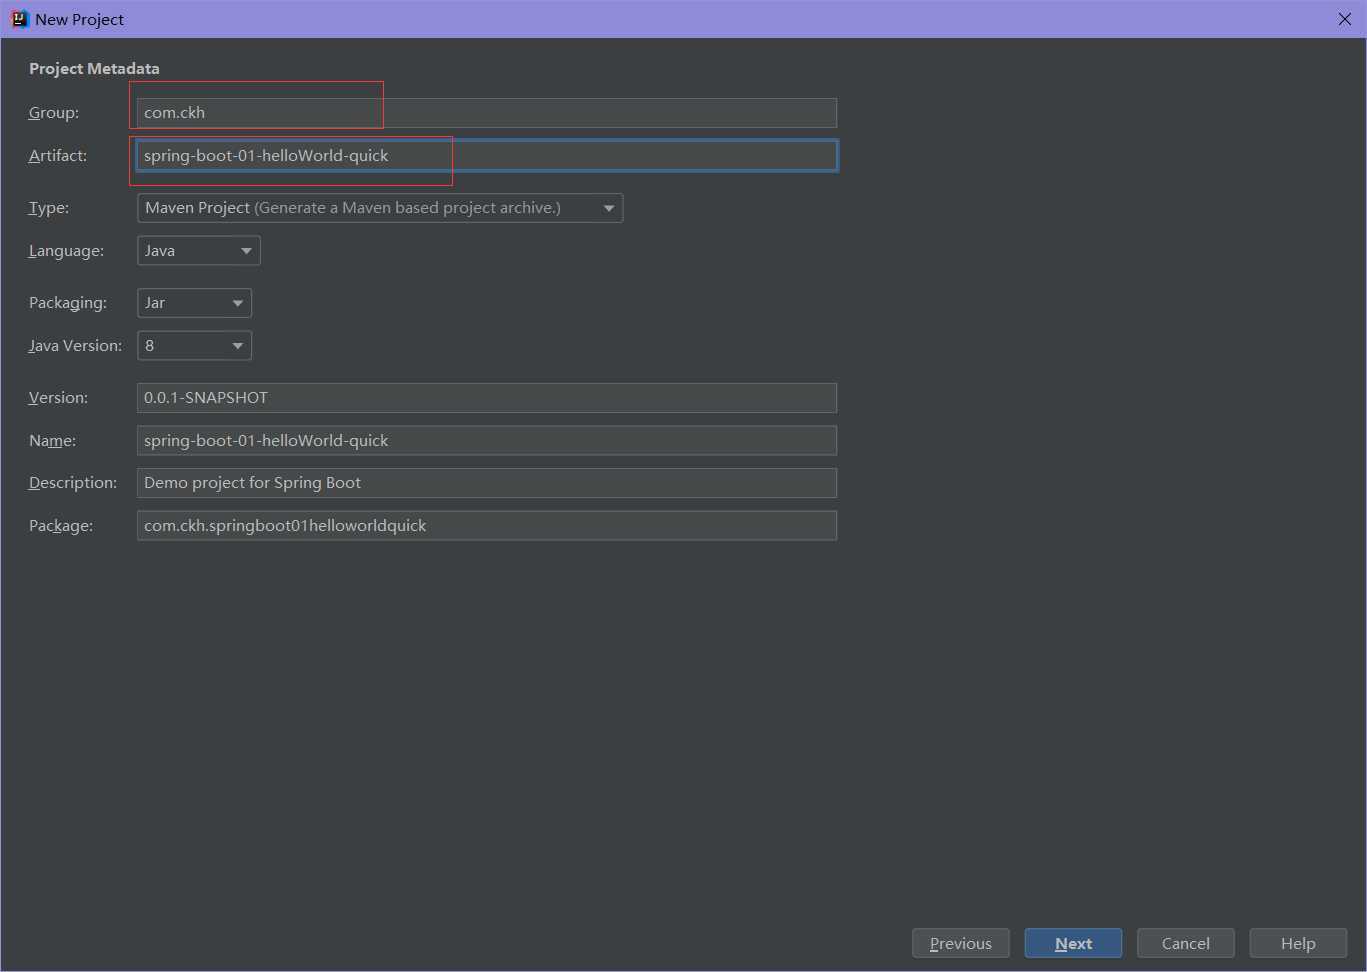Open the Type dropdown Maven Project
1367x972 pixels.
click(380, 208)
